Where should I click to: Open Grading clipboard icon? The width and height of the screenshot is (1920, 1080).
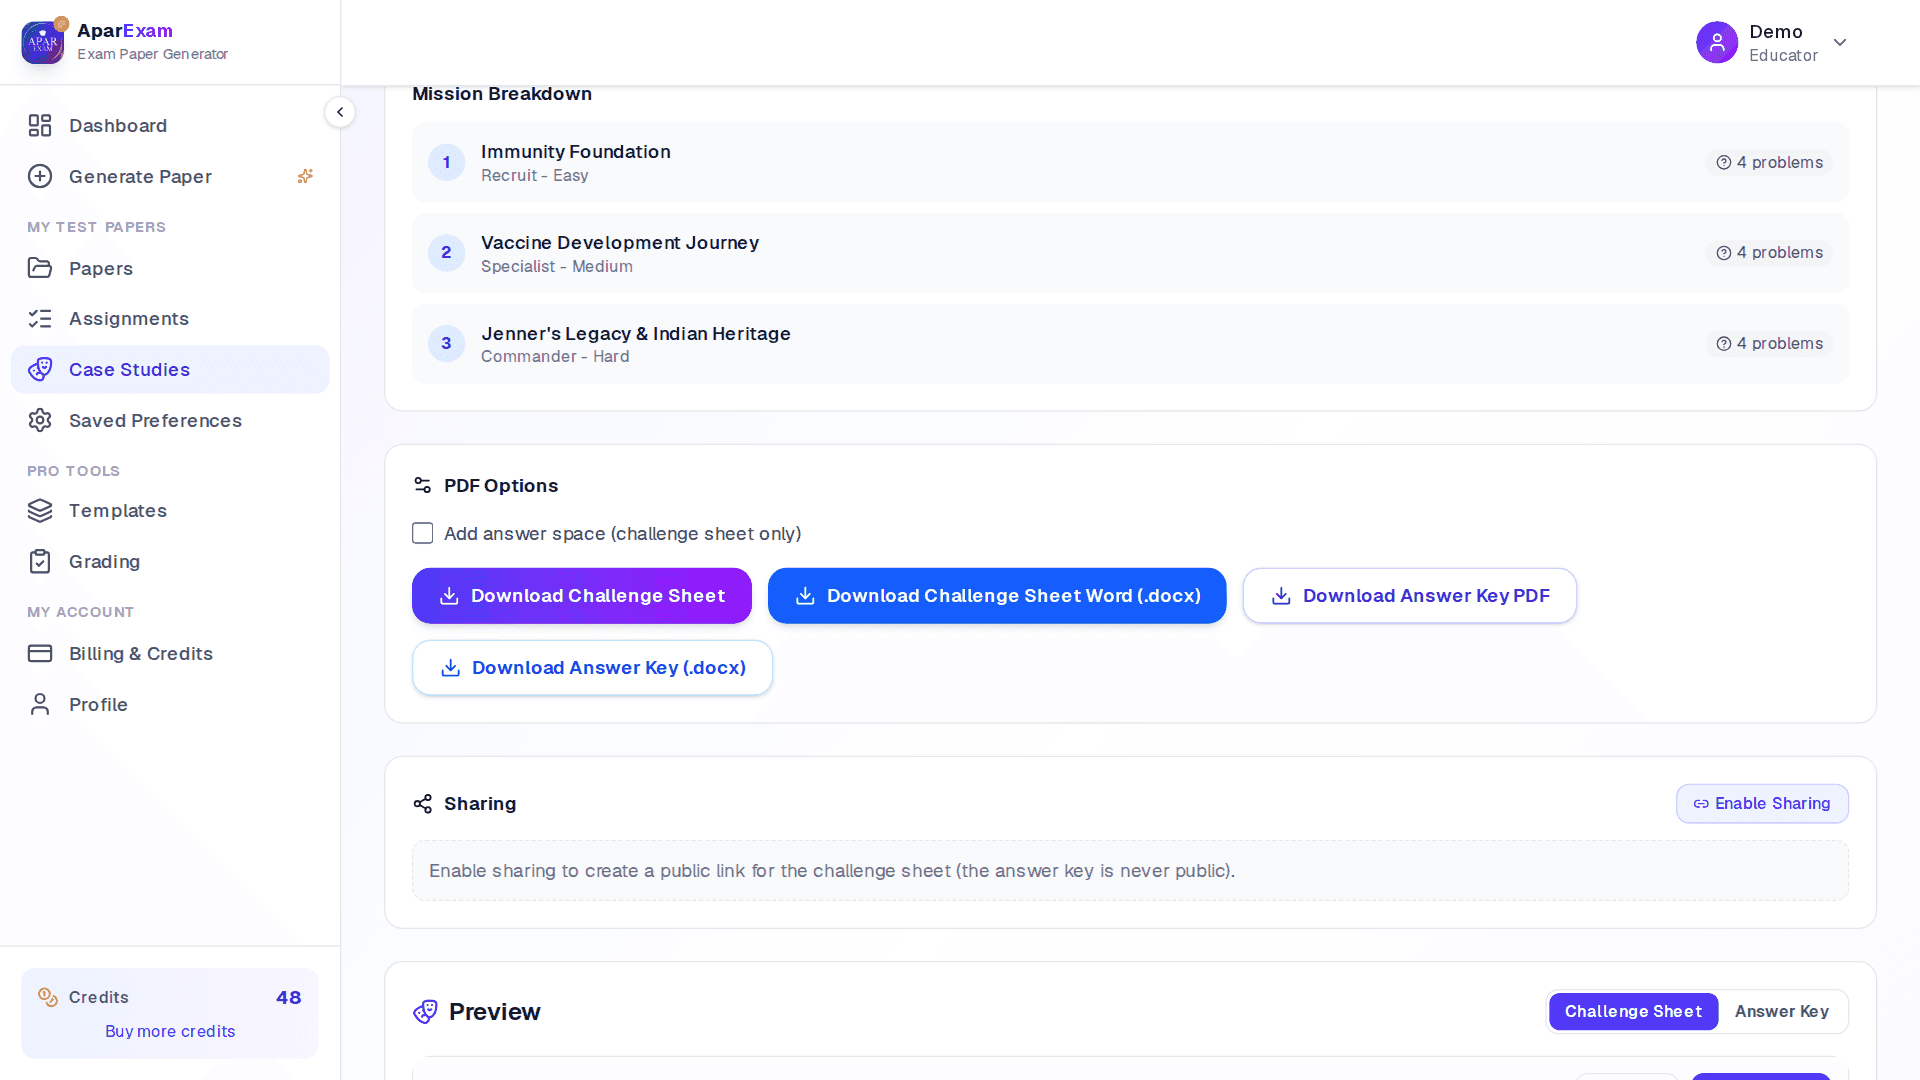tap(40, 562)
